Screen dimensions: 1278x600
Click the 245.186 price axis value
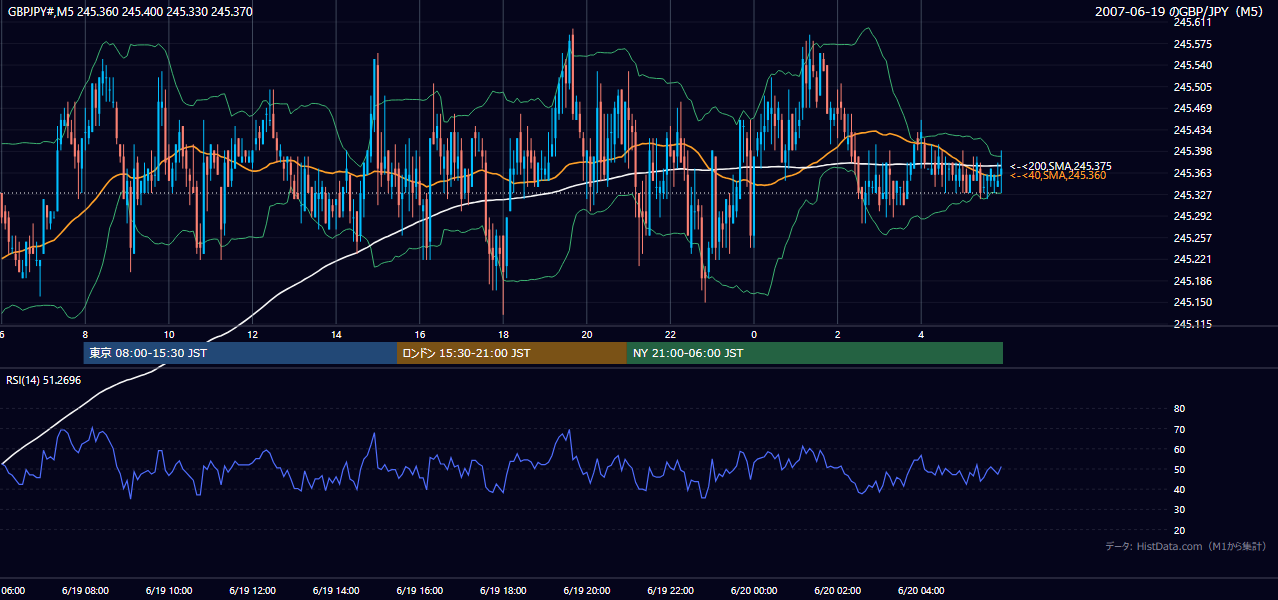pyautogui.click(x=1192, y=281)
